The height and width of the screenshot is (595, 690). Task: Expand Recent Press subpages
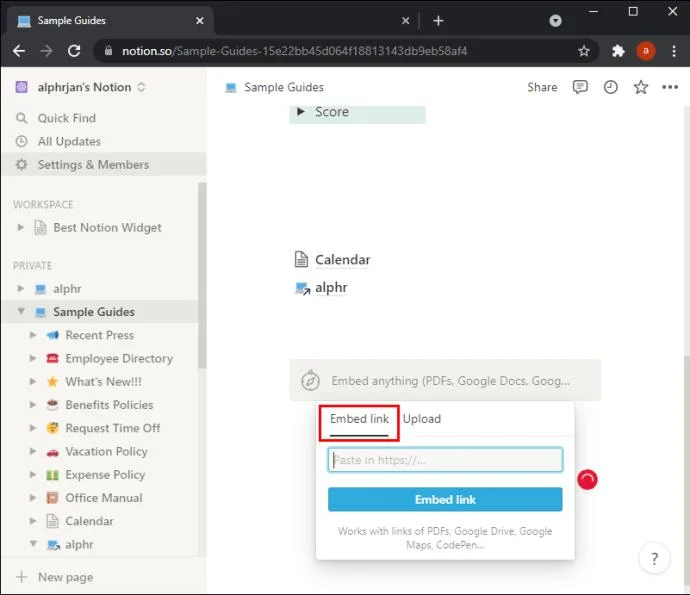(33, 335)
